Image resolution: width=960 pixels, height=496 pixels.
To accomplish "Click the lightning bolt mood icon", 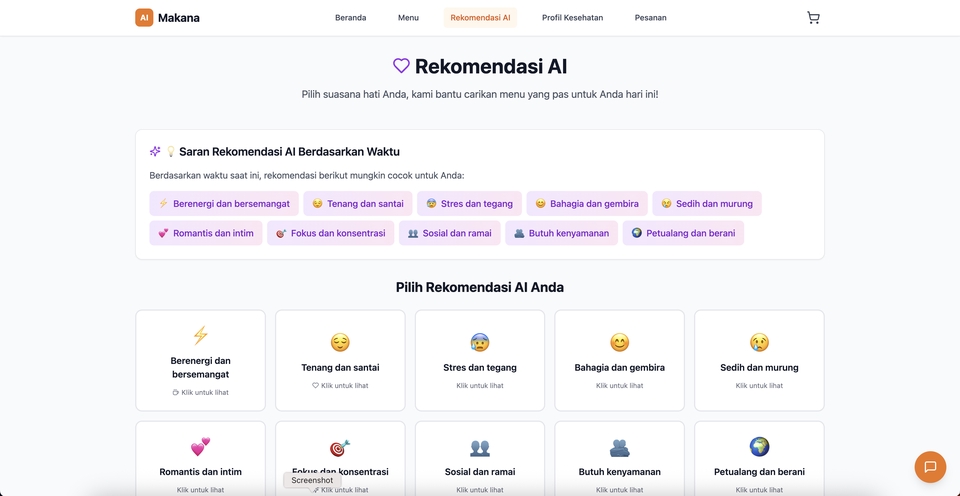I will click(200, 335).
